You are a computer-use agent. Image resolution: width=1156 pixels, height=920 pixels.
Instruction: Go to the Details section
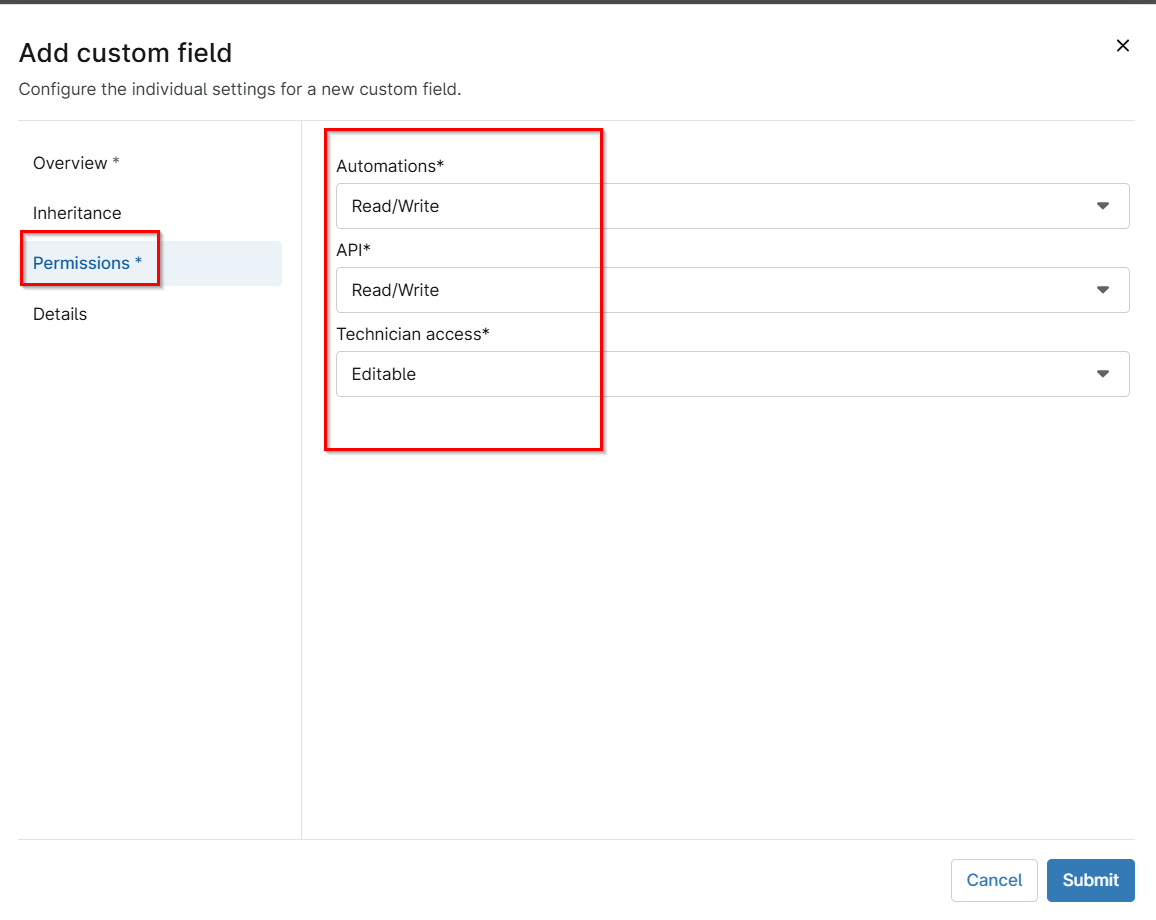coord(60,314)
